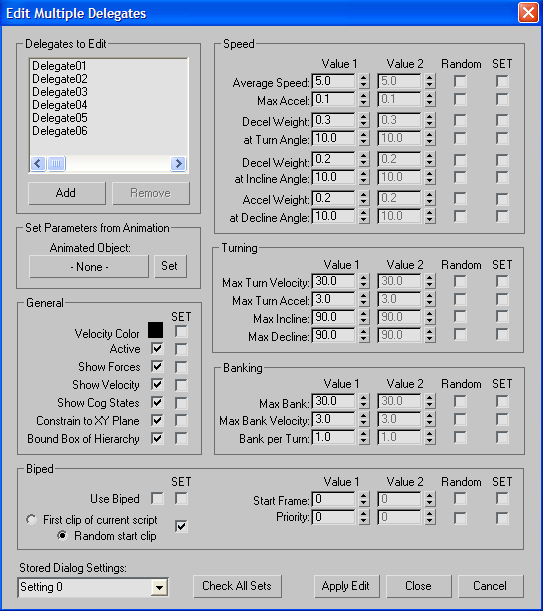Increase Start Frame Value 1 spinner
This screenshot has height=611, width=543.
(364, 496)
